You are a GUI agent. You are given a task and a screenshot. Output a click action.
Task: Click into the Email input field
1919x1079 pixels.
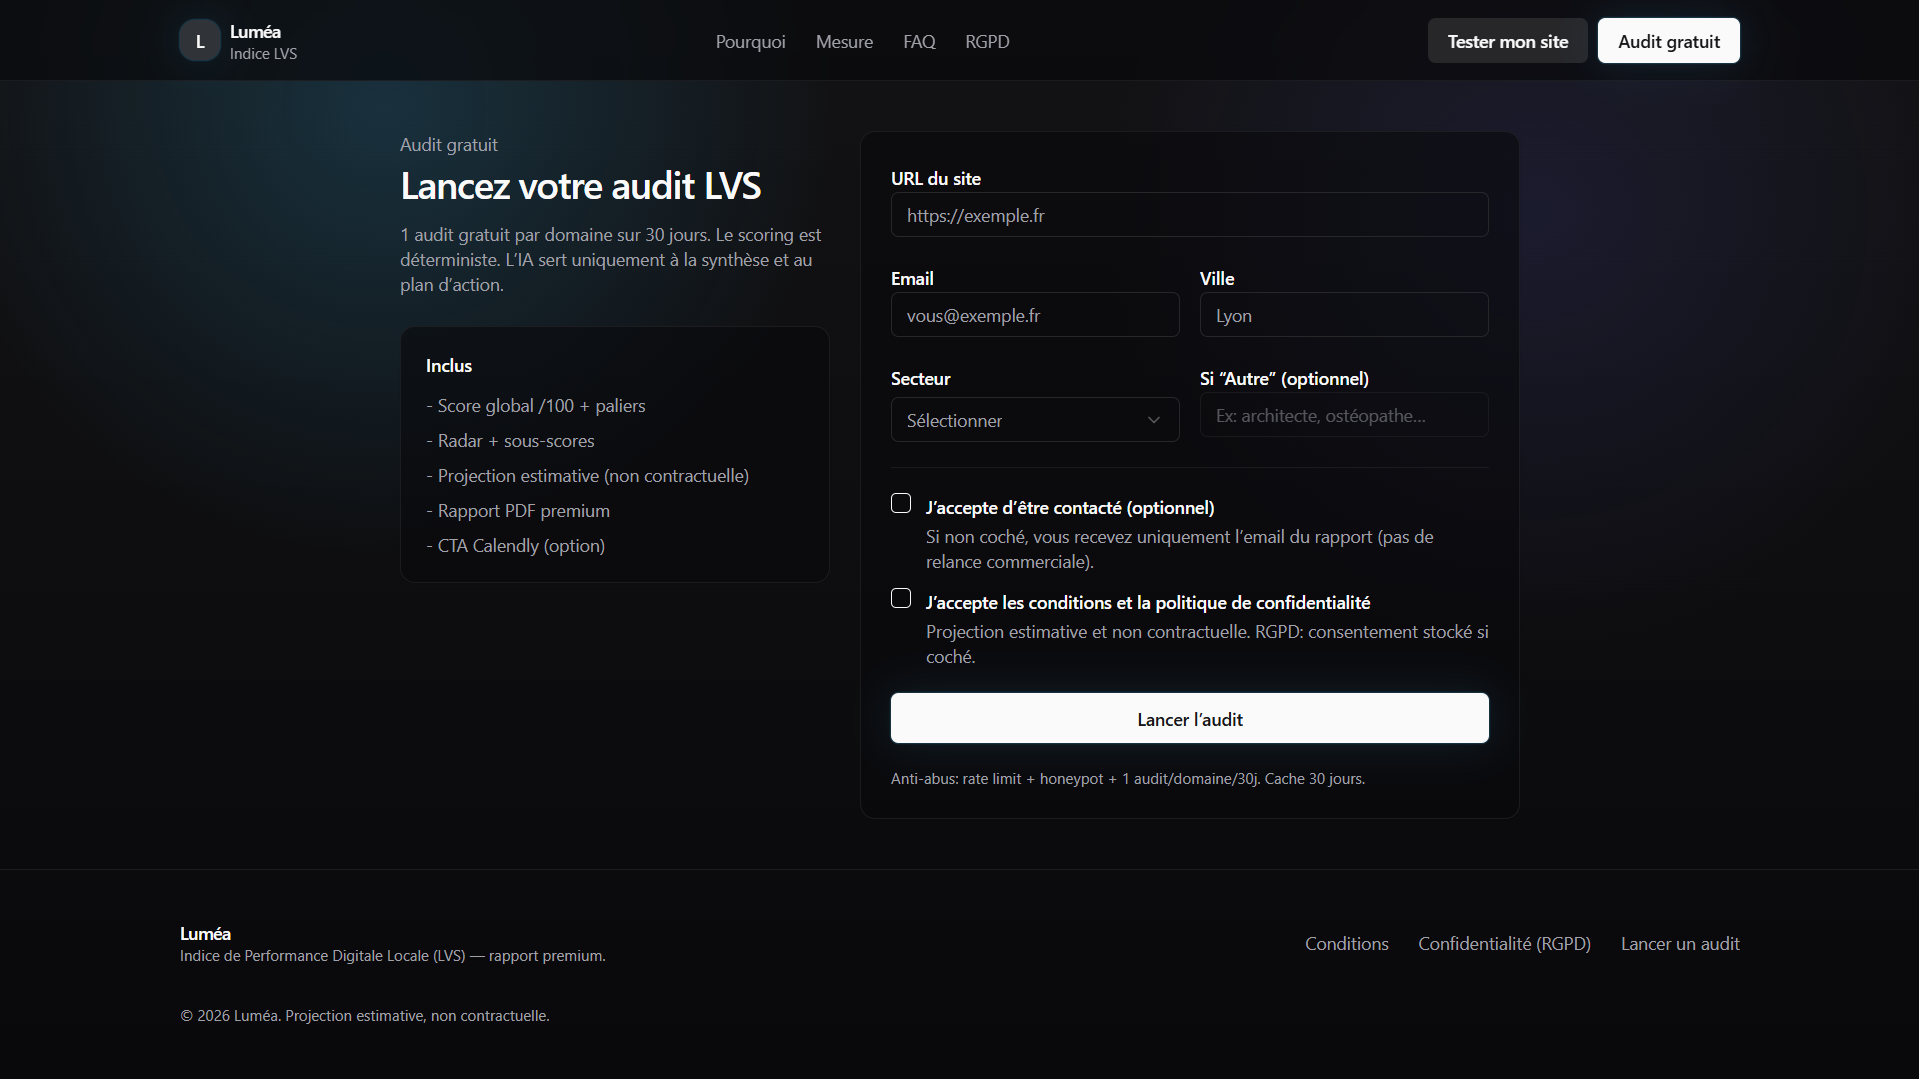pyautogui.click(x=1034, y=315)
